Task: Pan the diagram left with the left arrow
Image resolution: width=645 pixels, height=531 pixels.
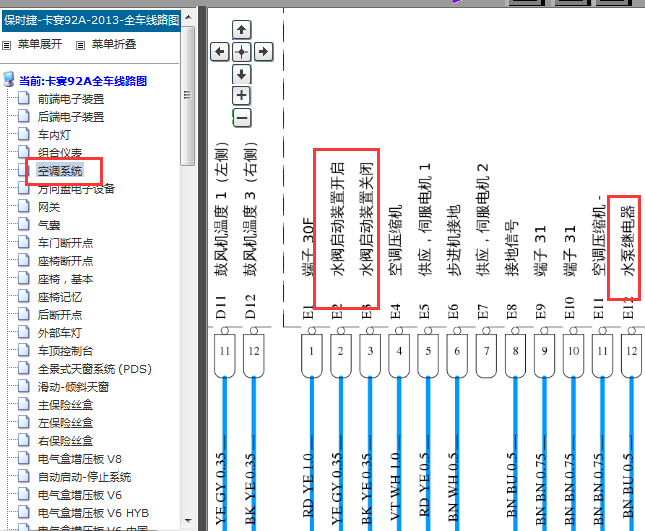Action: pos(220,52)
